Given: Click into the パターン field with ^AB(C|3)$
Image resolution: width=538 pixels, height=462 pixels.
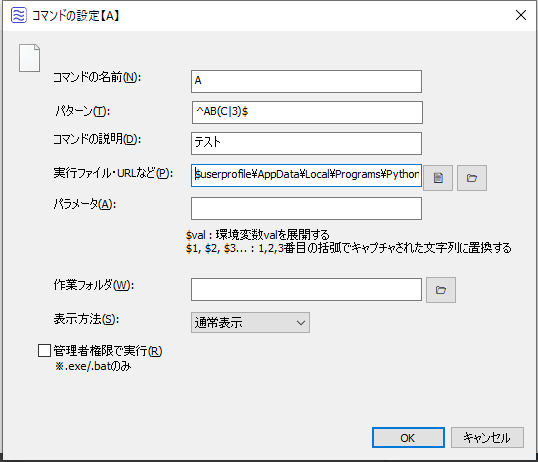Looking at the screenshot, I should pos(307,112).
